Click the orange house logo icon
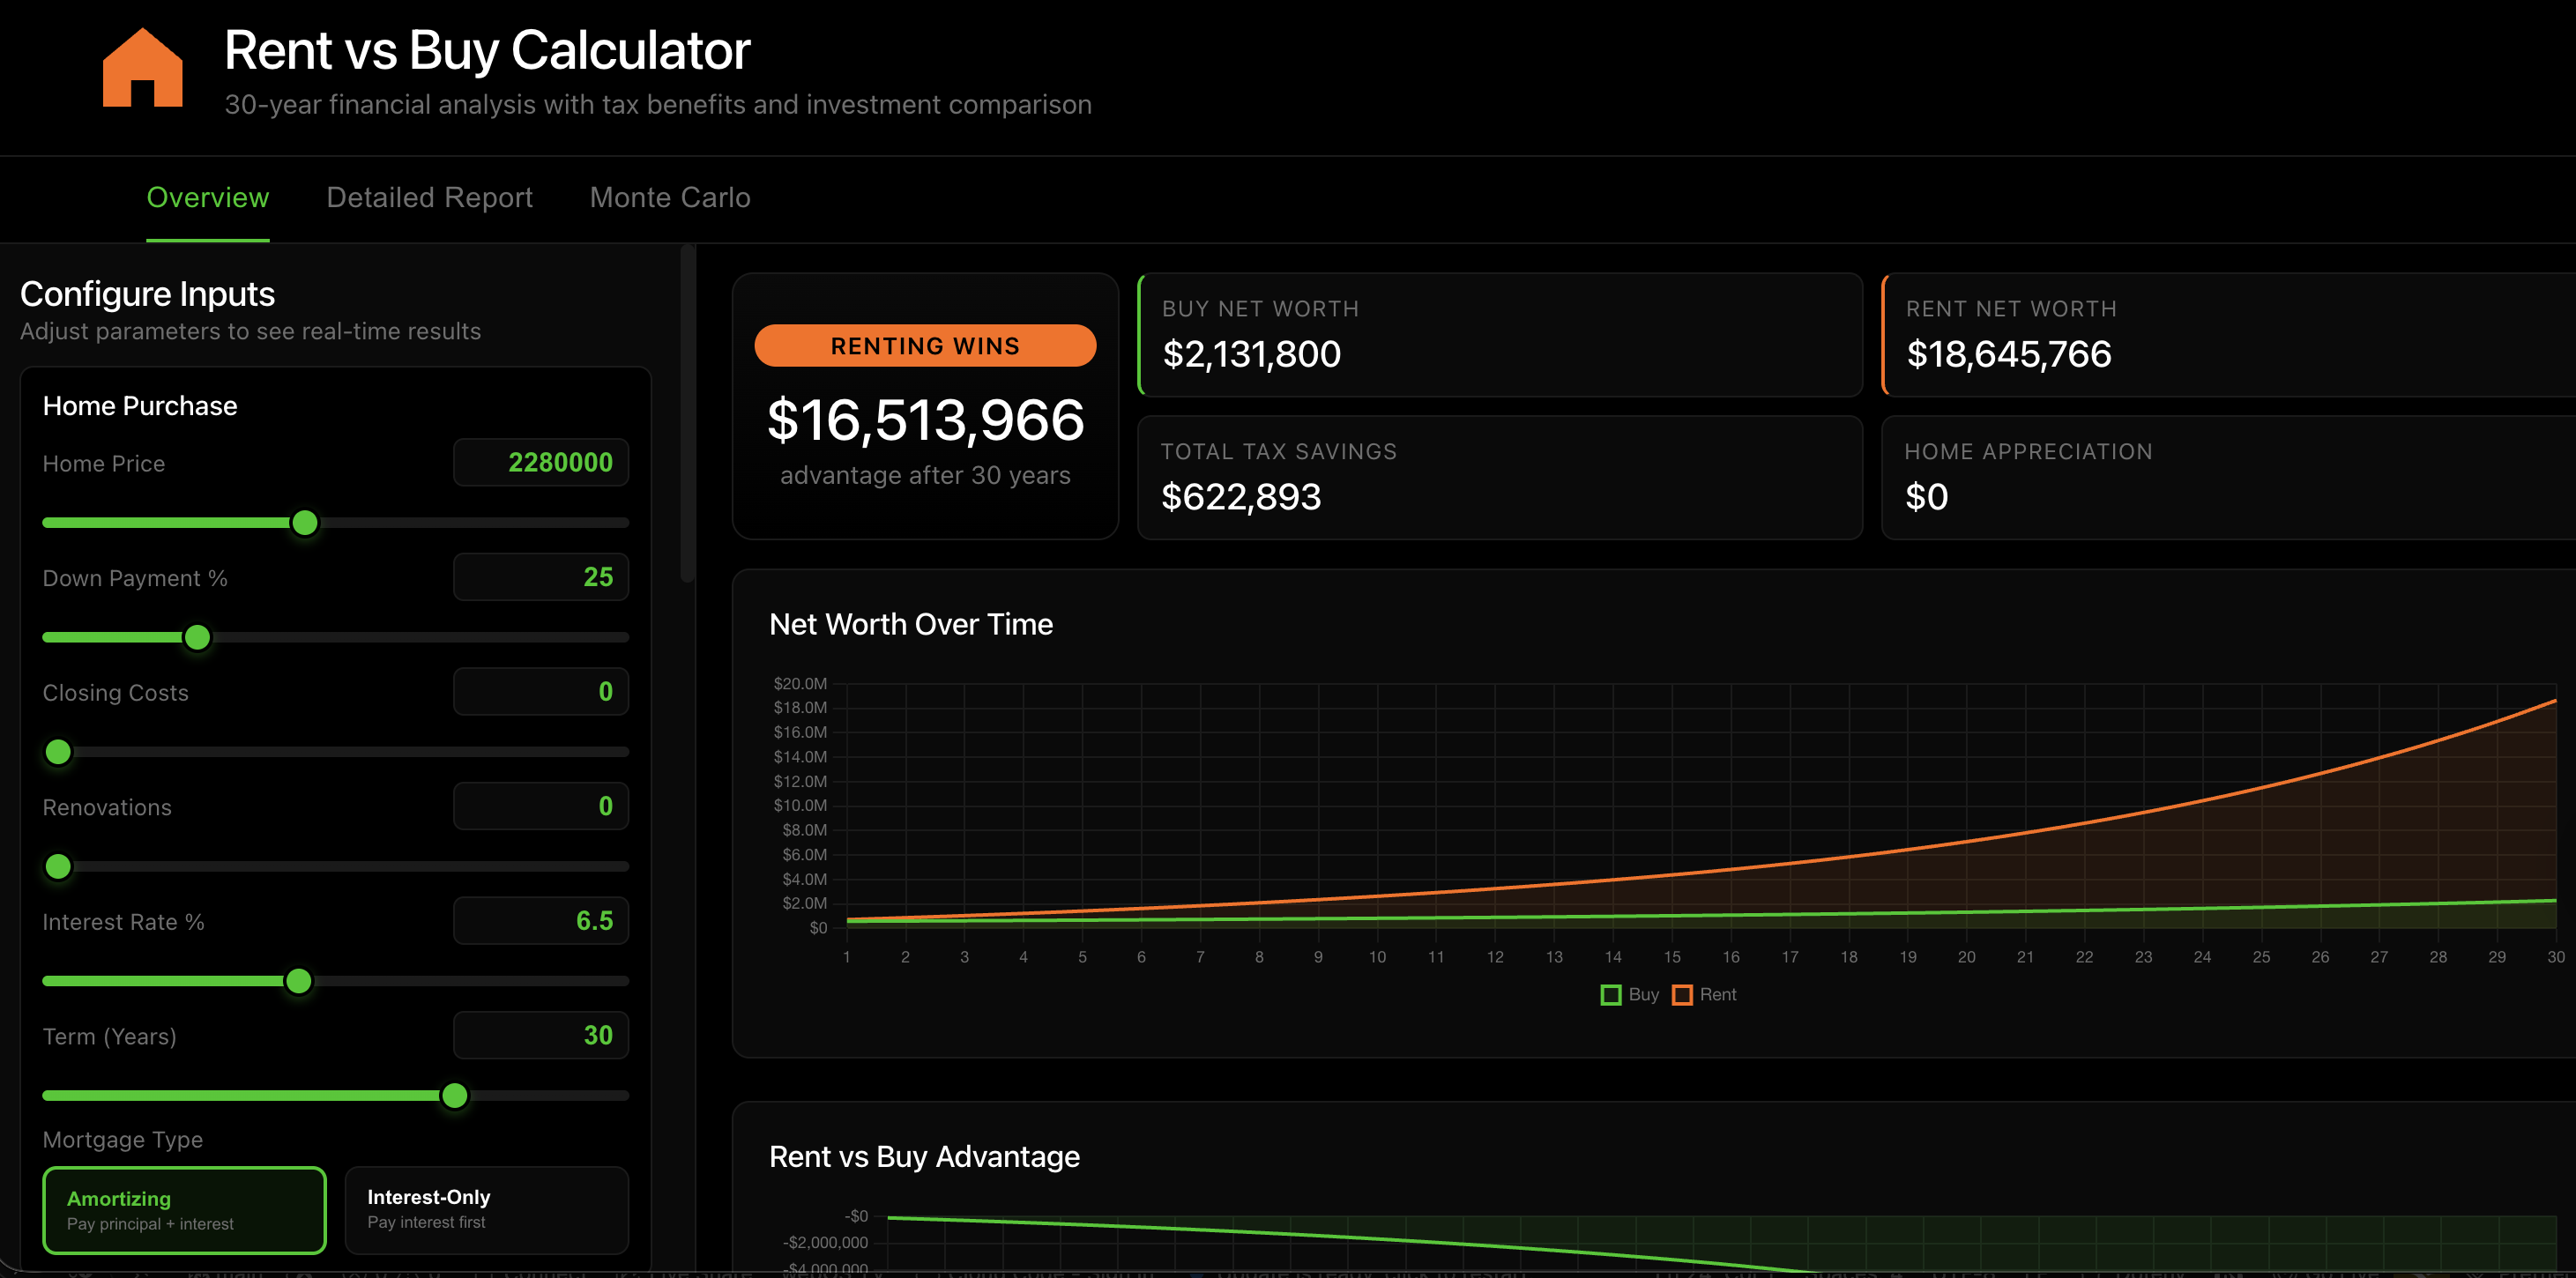Image resolution: width=2576 pixels, height=1278 pixels. tap(142, 67)
